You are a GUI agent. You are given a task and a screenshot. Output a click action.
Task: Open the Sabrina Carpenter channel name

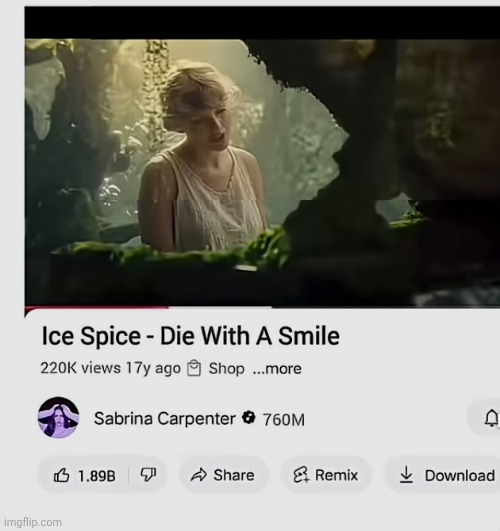click(165, 419)
